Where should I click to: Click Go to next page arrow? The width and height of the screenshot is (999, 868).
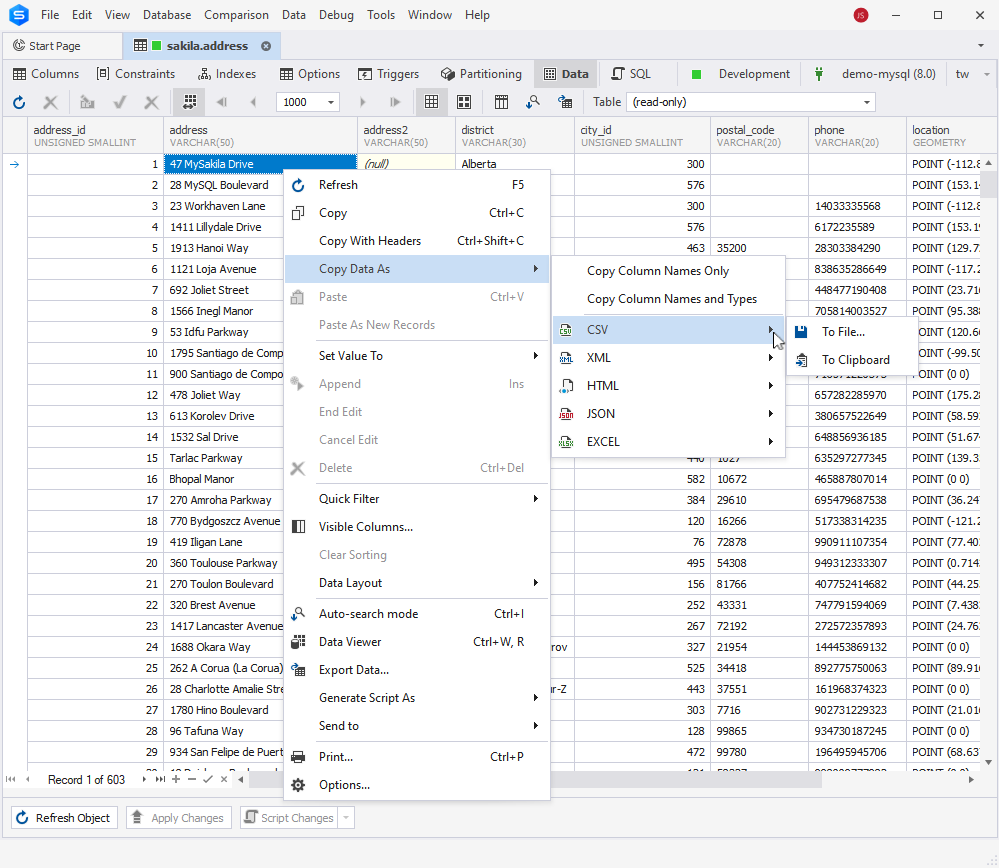pyautogui.click(x=363, y=102)
